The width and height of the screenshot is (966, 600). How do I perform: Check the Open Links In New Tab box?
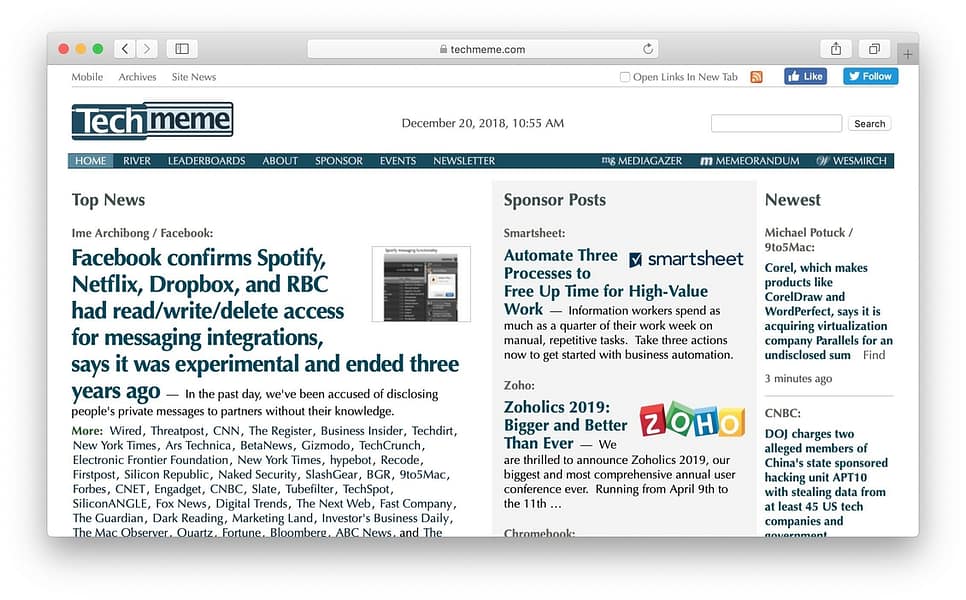[624, 76]
